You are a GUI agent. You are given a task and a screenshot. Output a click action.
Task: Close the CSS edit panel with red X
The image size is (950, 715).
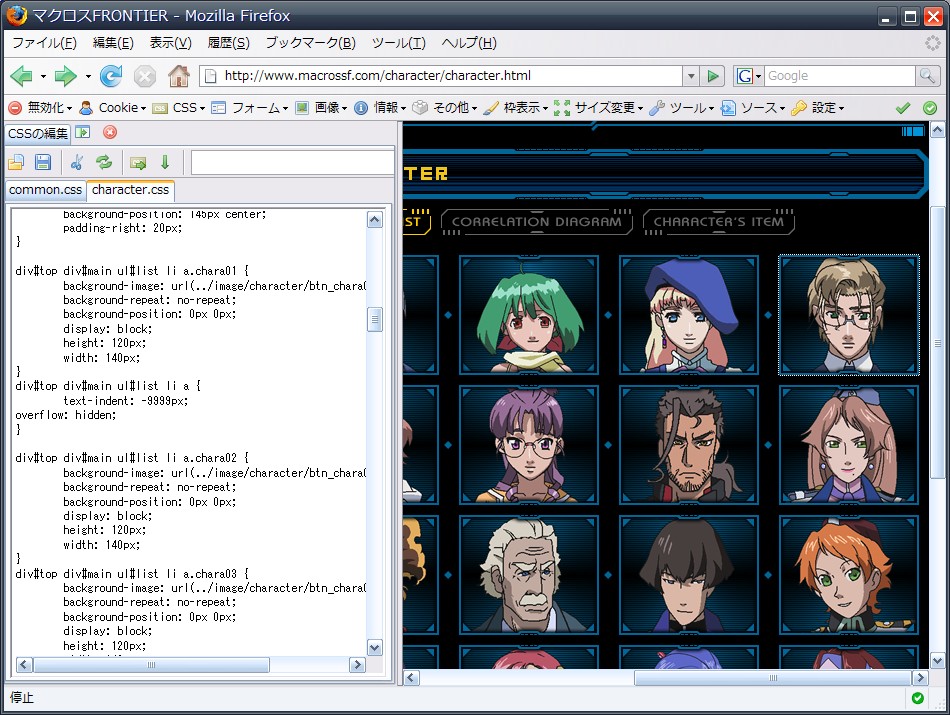[110, 132]
